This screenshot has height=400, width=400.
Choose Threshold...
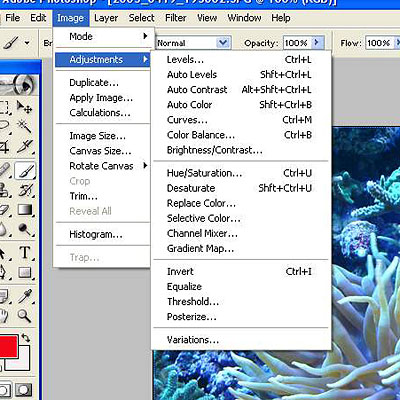(x=241, y=302)
